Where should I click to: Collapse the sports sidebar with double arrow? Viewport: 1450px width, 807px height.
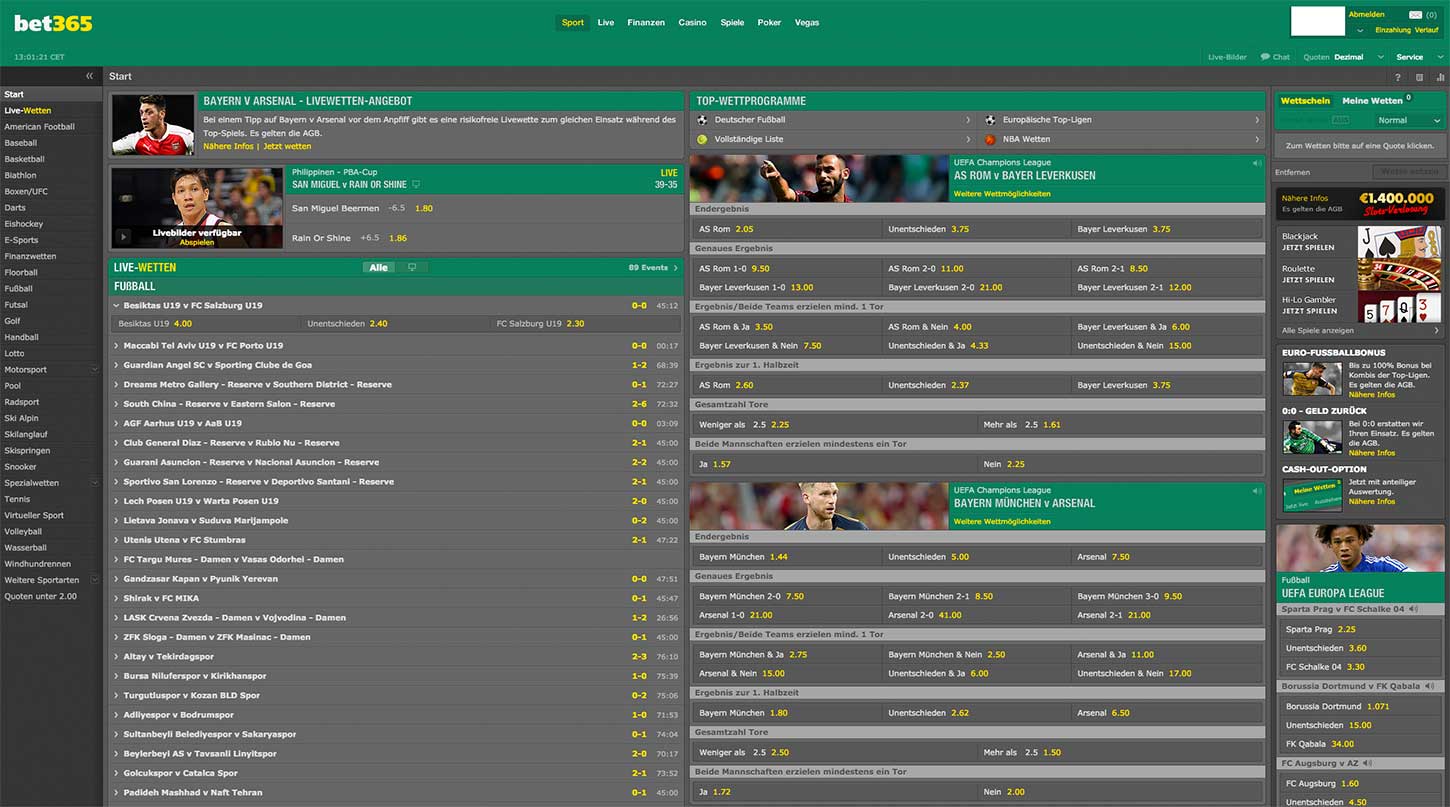tap(89, 76)
